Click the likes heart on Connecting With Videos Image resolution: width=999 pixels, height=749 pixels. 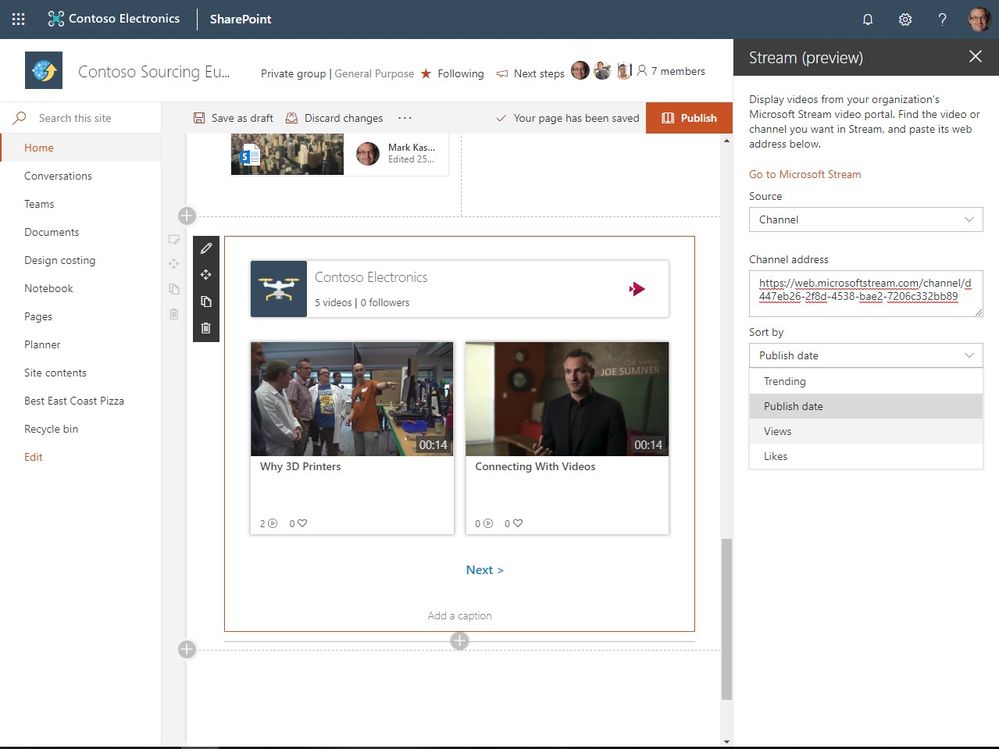[518, 523]
